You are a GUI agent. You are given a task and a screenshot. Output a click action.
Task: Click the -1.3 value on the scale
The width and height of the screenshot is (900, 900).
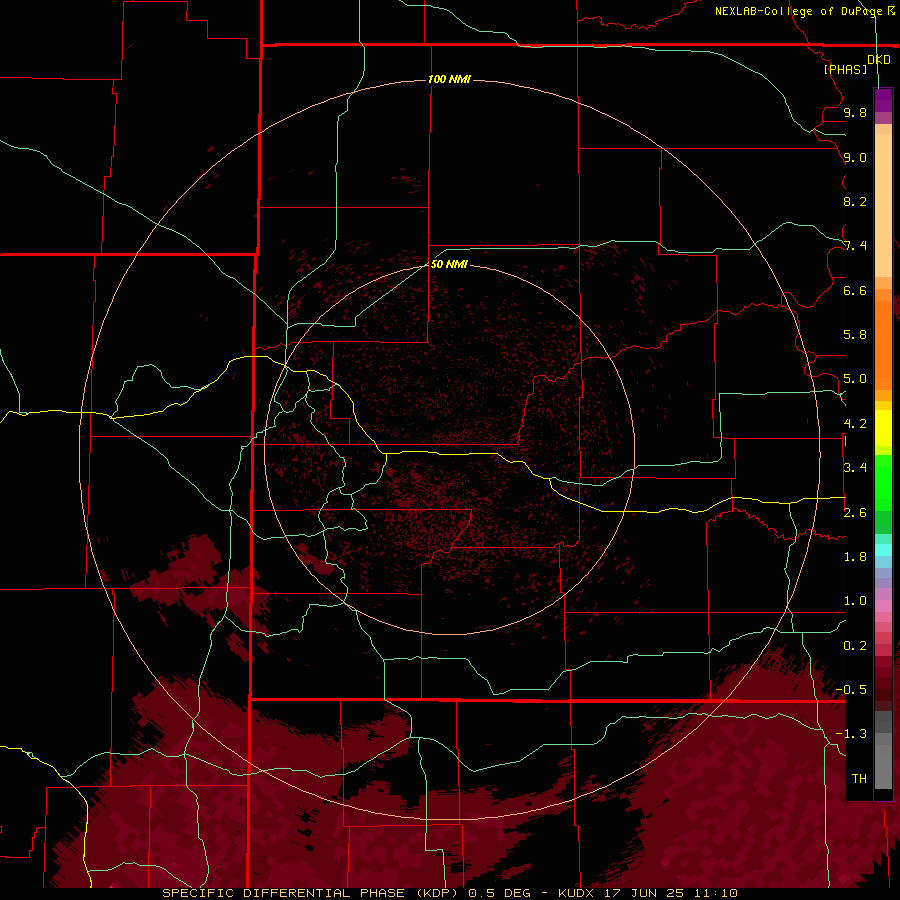851,734
